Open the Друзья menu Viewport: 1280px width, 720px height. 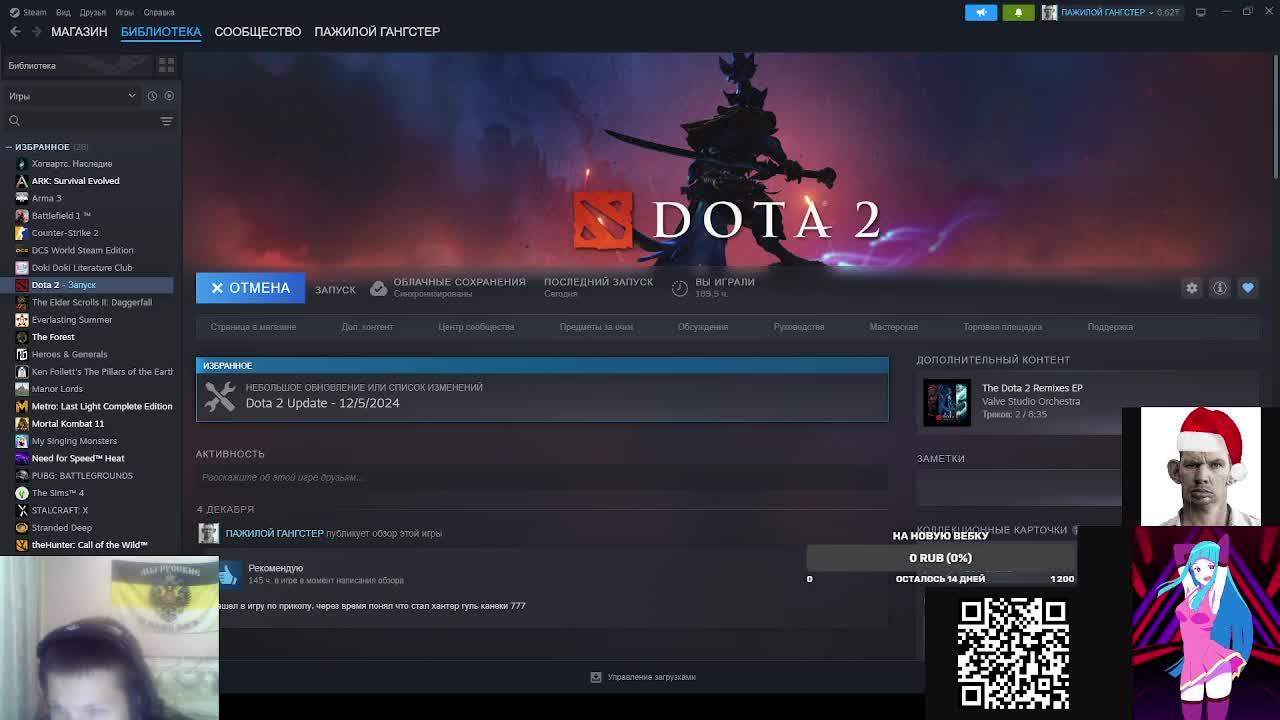point(93,12)
